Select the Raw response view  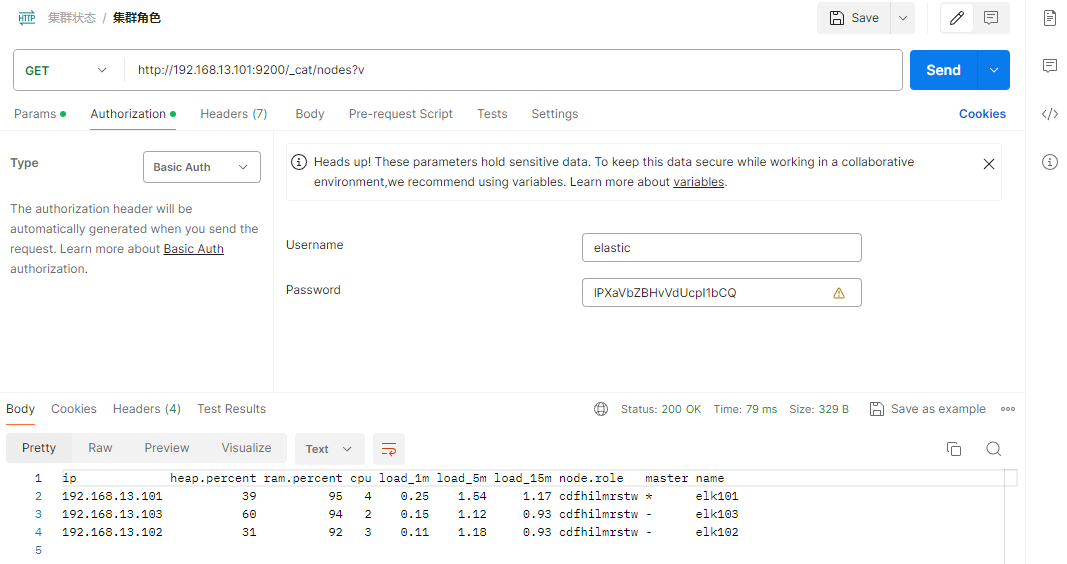[100, 448]
